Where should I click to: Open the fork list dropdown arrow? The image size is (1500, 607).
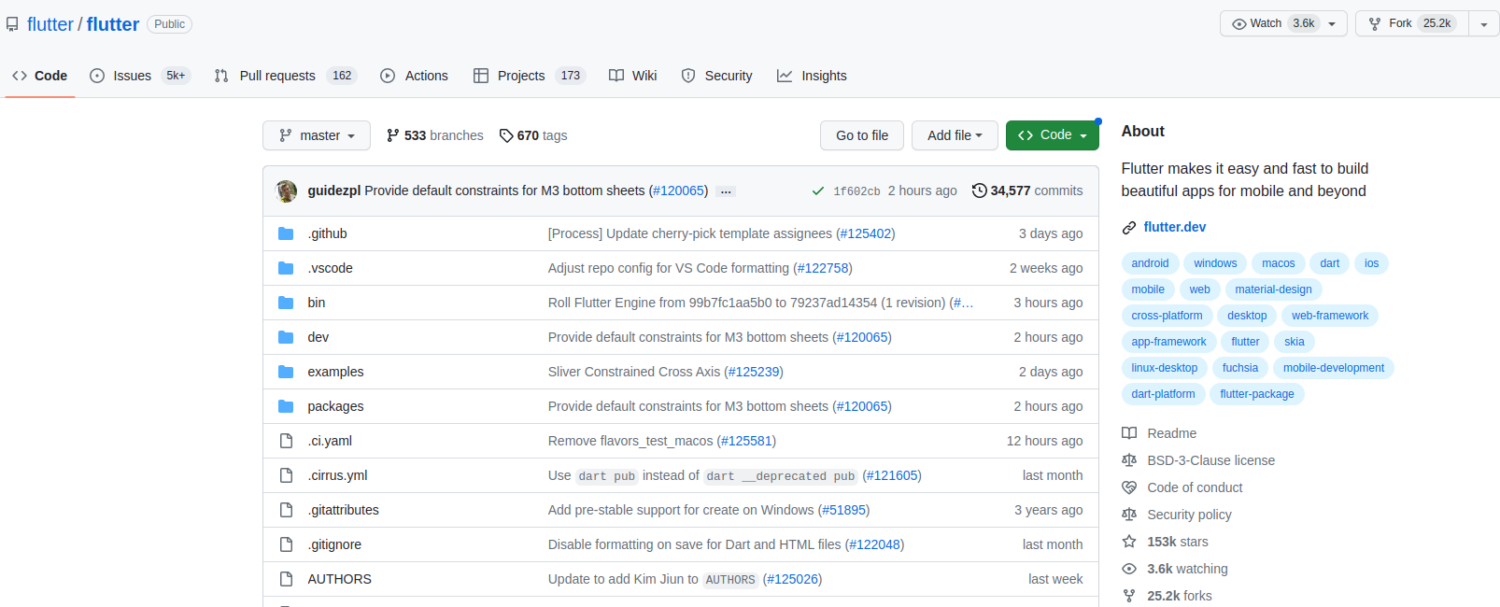point(1483,24)
